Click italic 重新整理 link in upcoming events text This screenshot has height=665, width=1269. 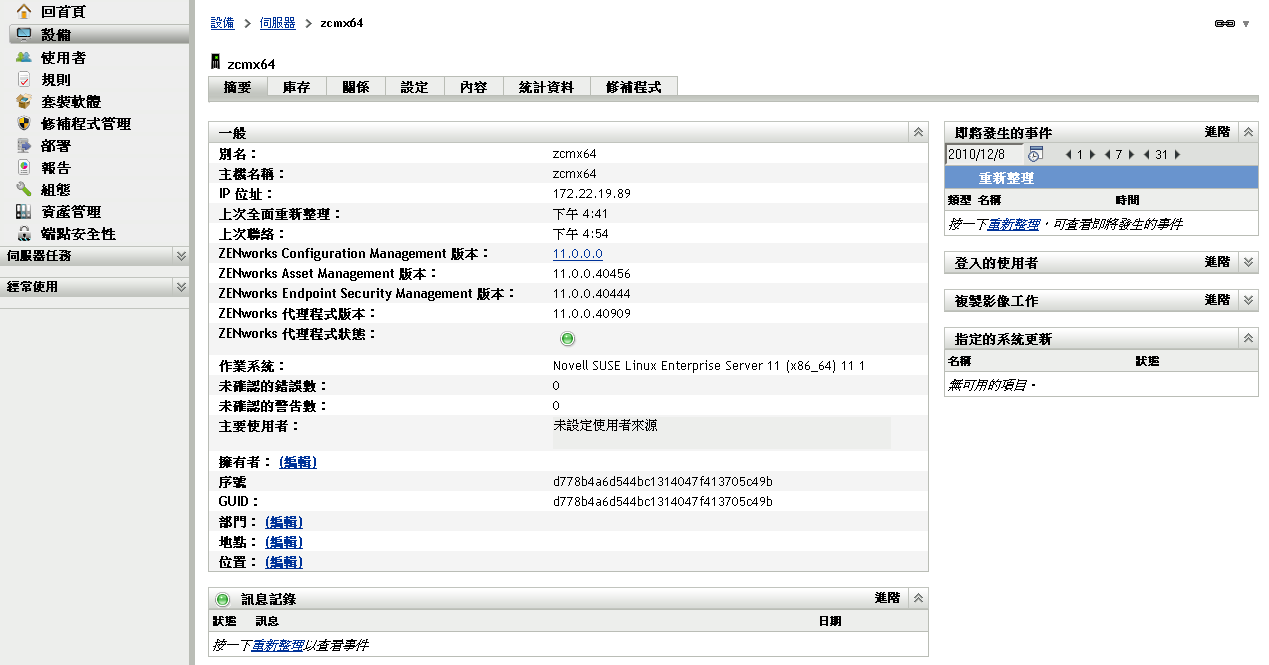[1014, 225]
